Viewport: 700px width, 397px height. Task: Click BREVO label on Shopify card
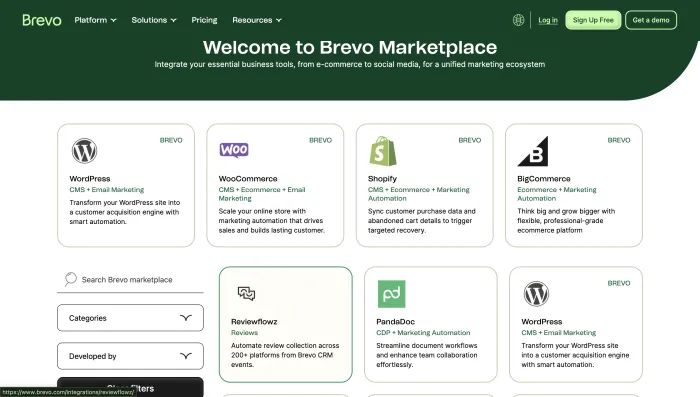pyautogui.click(x=470, y=140)
